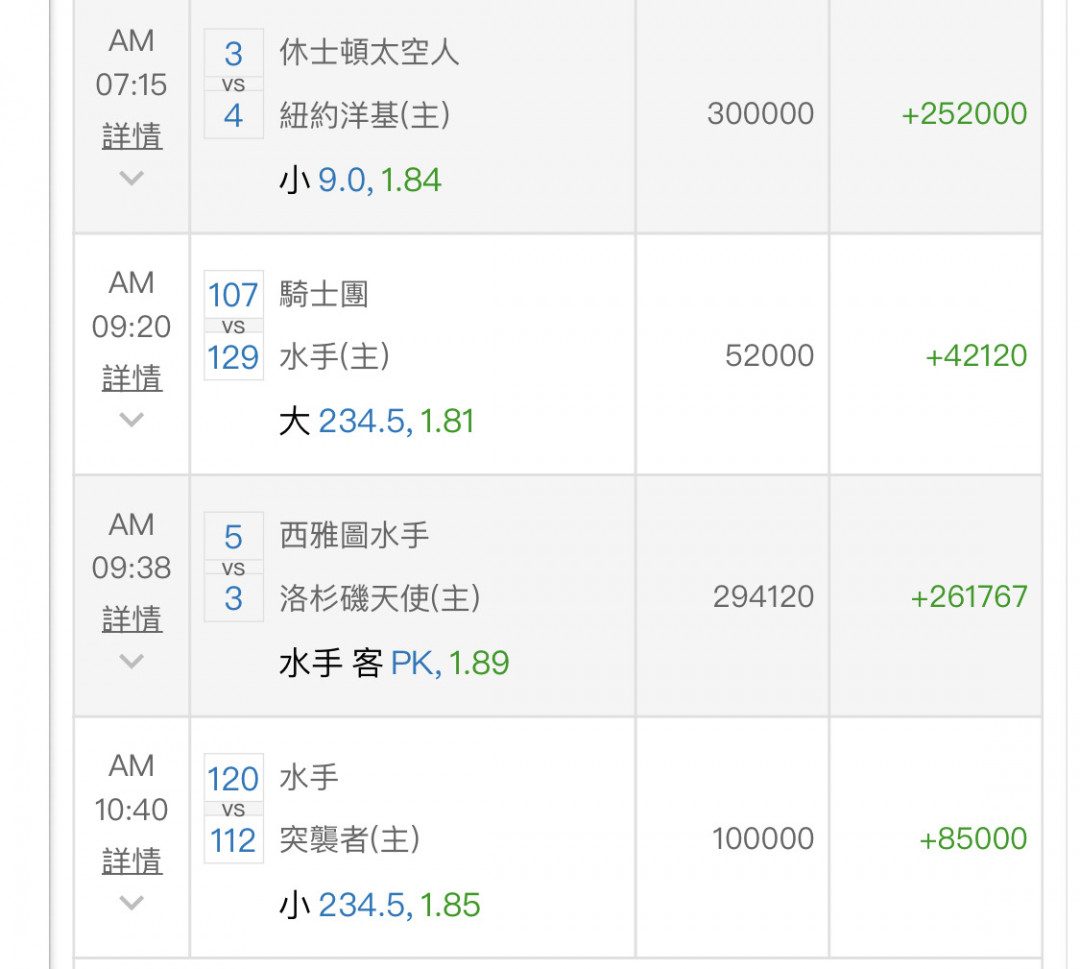The width and height of the screenshot is (1080, 969).
Task: Expand the chevron under the 09:20 game
Action: (x=132, y=419)
